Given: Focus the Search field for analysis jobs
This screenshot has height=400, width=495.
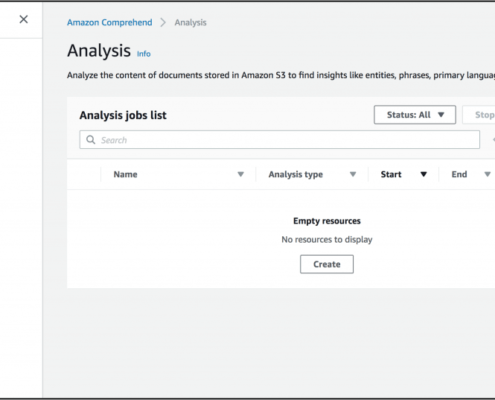Looking at the screenshot, I should (x=279, y=140).
